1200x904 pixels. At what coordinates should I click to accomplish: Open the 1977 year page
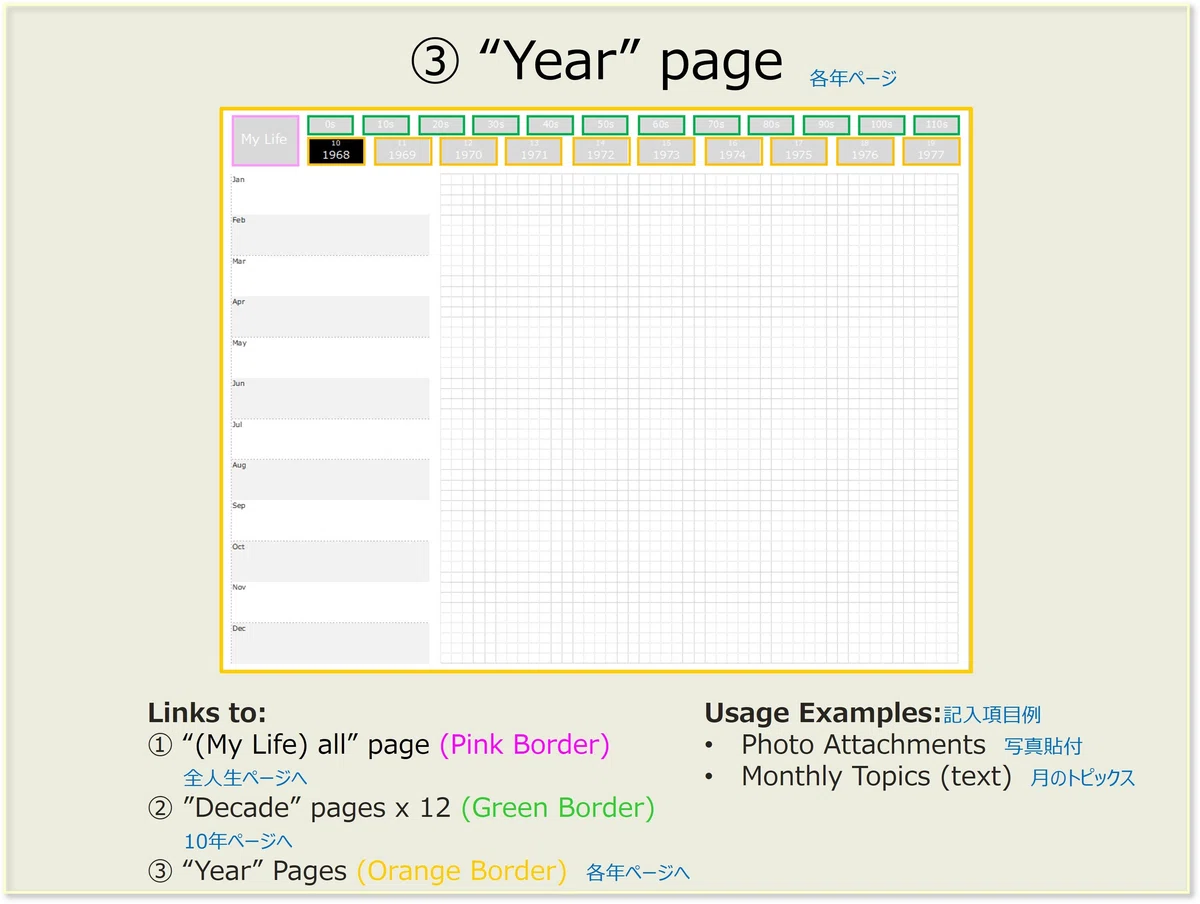point(931,151)
